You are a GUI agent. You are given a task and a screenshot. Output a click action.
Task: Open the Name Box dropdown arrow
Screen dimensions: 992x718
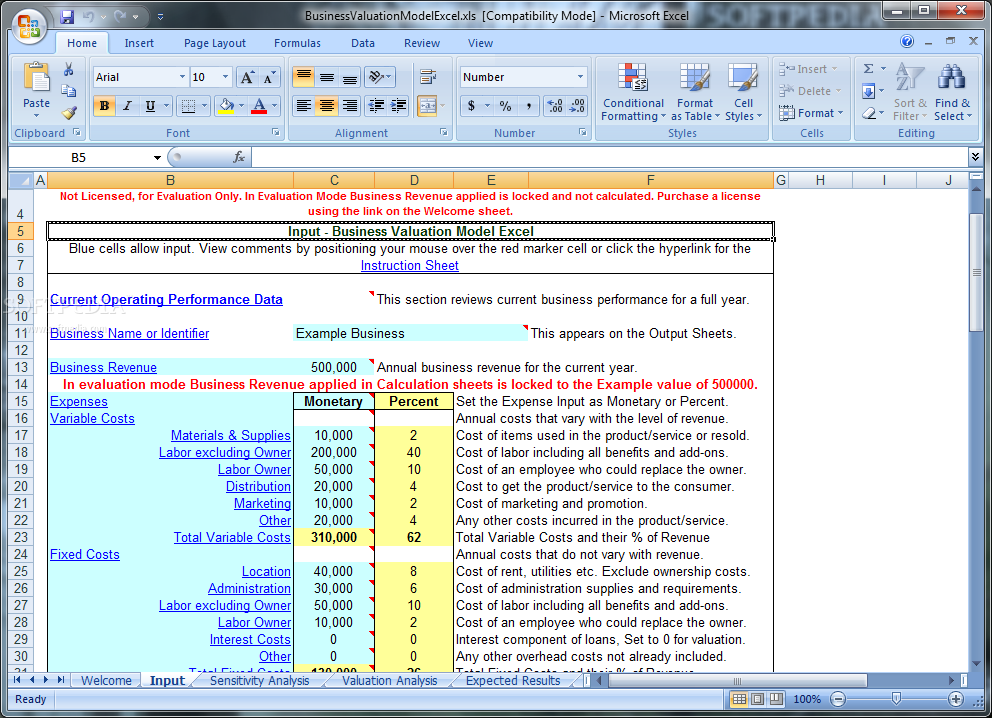(x=157, y=158)
